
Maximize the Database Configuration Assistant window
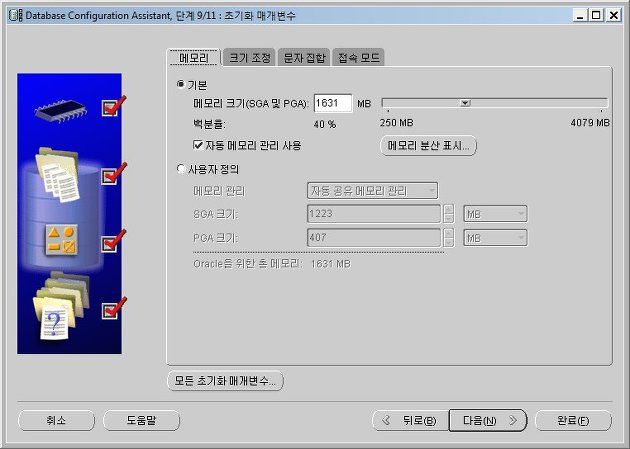(596, 15)
